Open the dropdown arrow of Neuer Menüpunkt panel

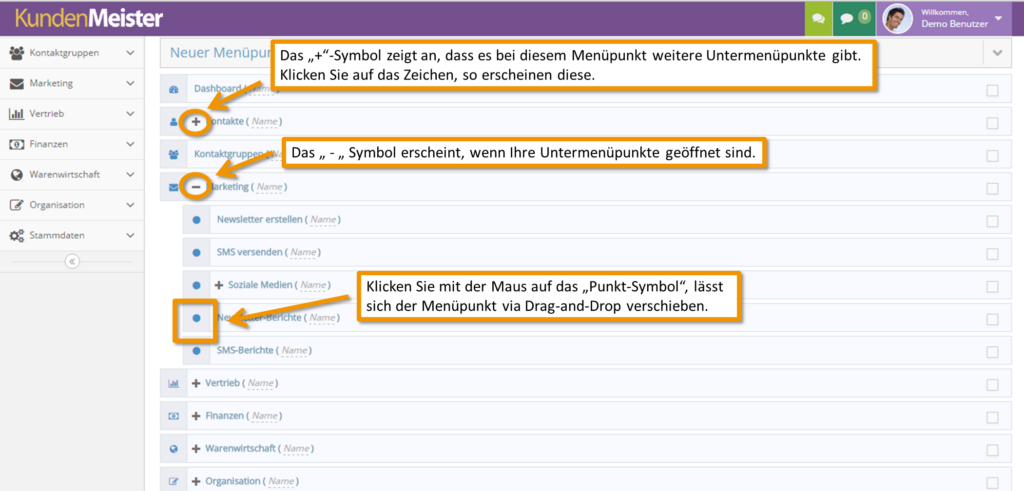pyautogui.click(x=997, y=53)
